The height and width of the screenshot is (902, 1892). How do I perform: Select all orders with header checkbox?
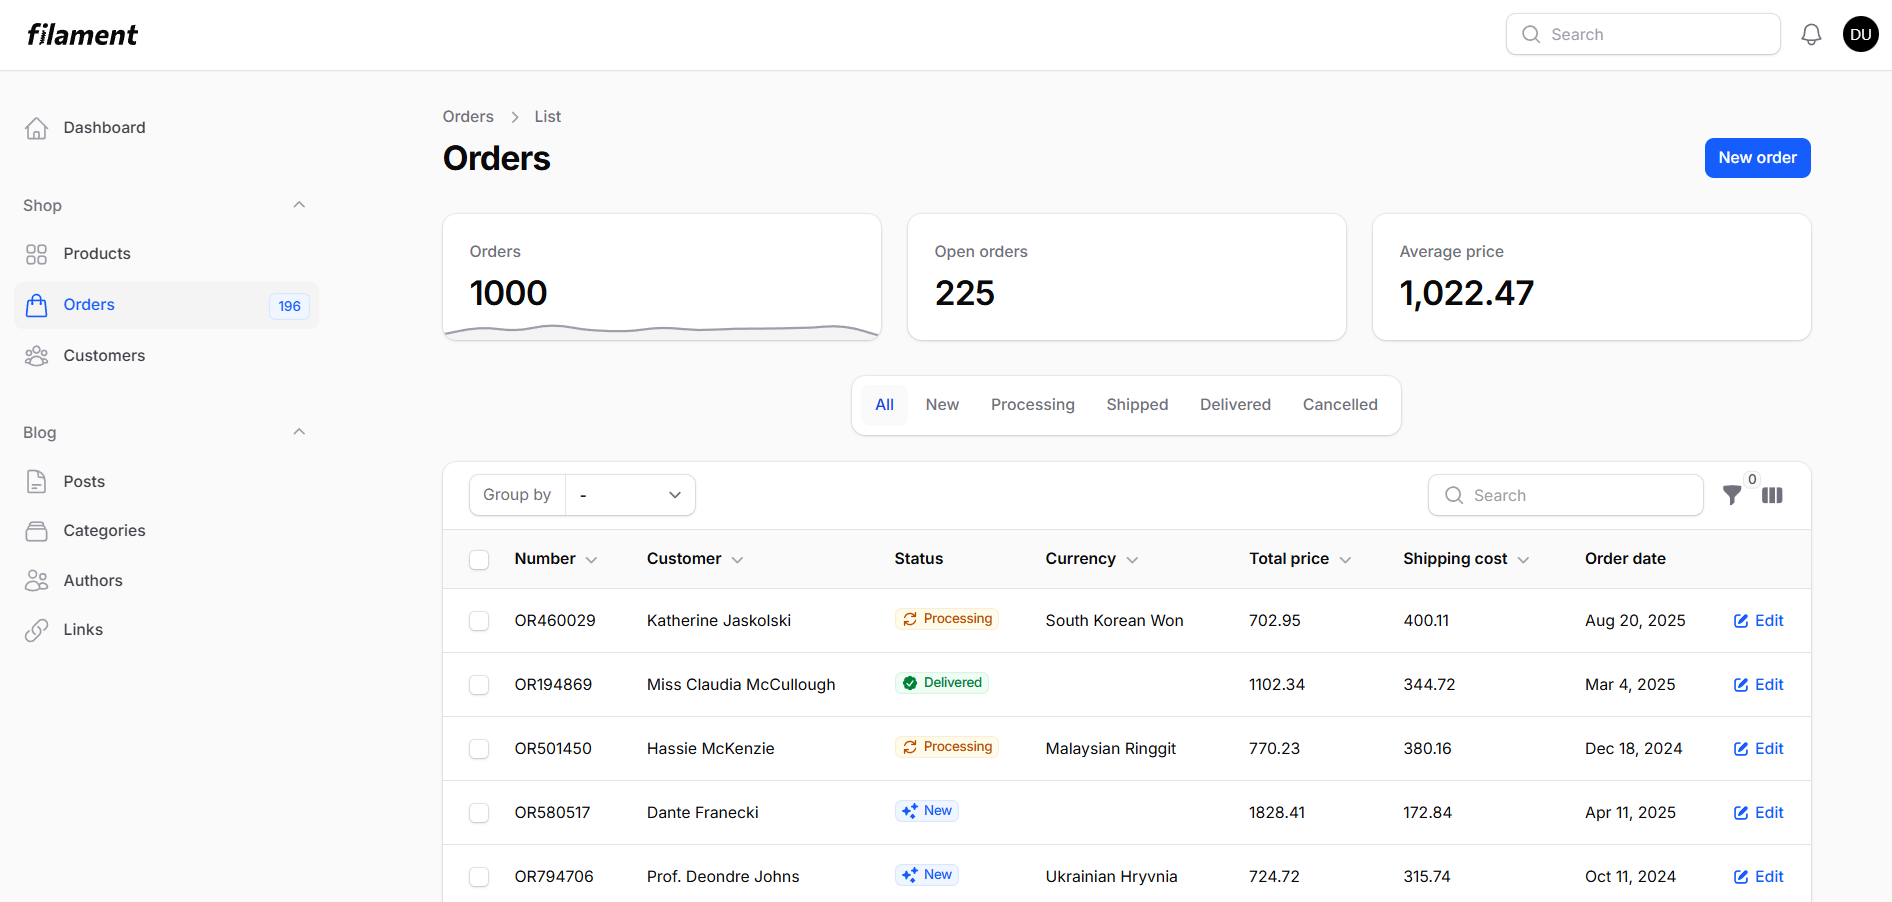point(479,560)
